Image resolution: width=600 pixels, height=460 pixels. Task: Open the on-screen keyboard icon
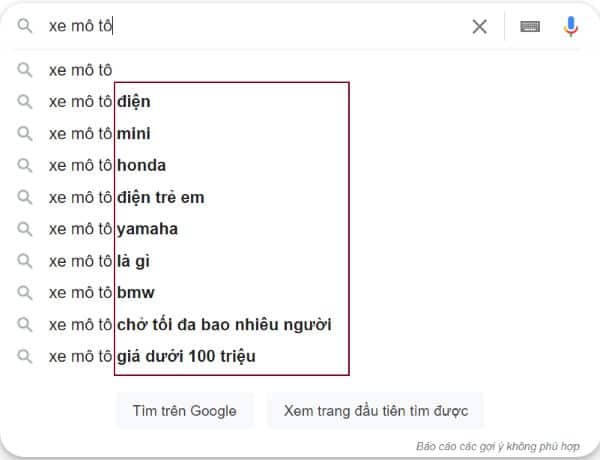531,26
